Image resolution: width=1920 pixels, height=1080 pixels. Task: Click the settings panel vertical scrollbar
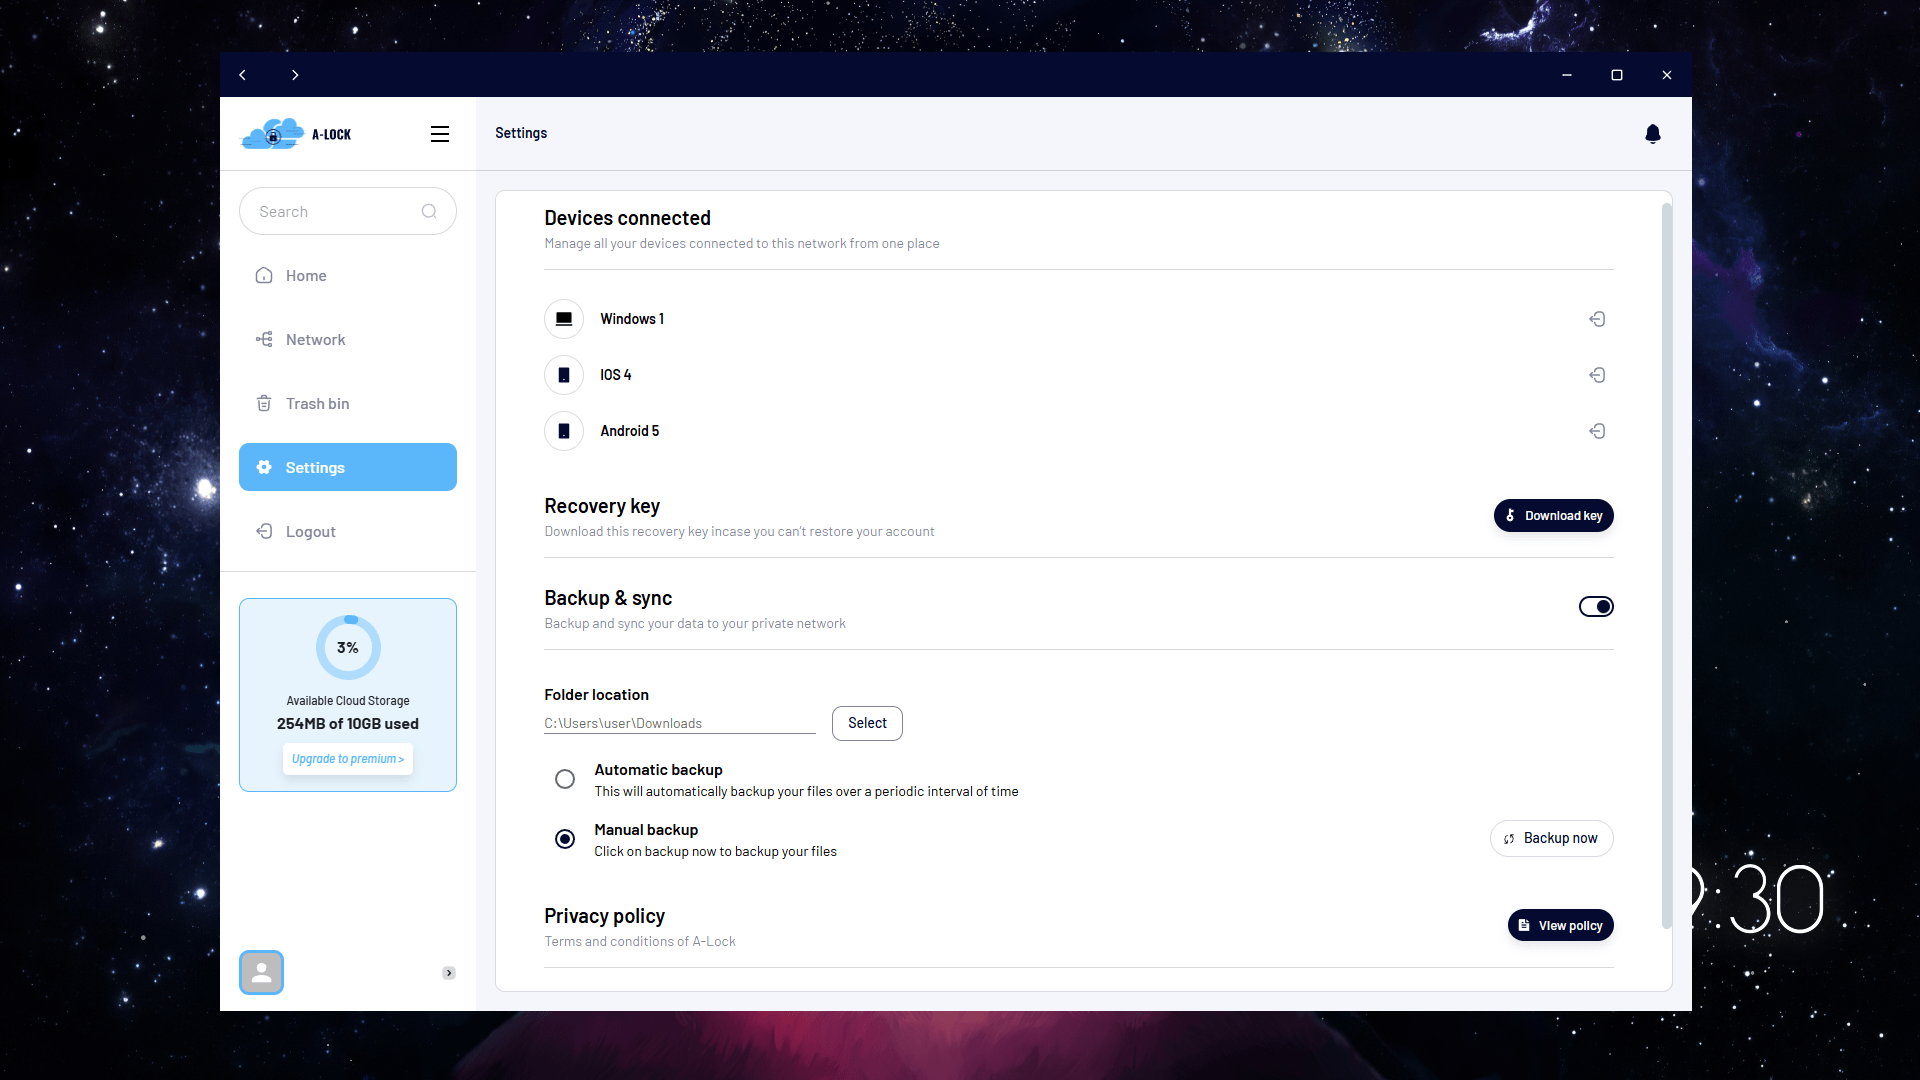coord(1666,565)
